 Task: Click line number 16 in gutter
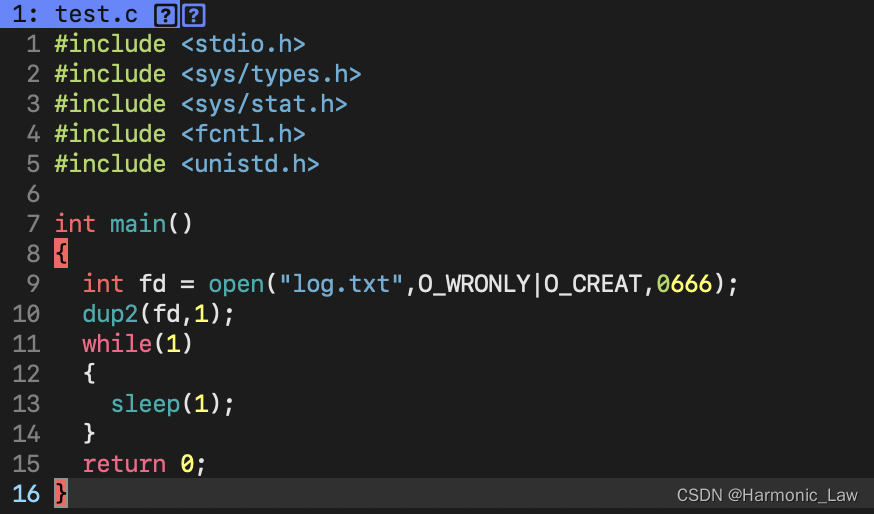pos(26,494)
